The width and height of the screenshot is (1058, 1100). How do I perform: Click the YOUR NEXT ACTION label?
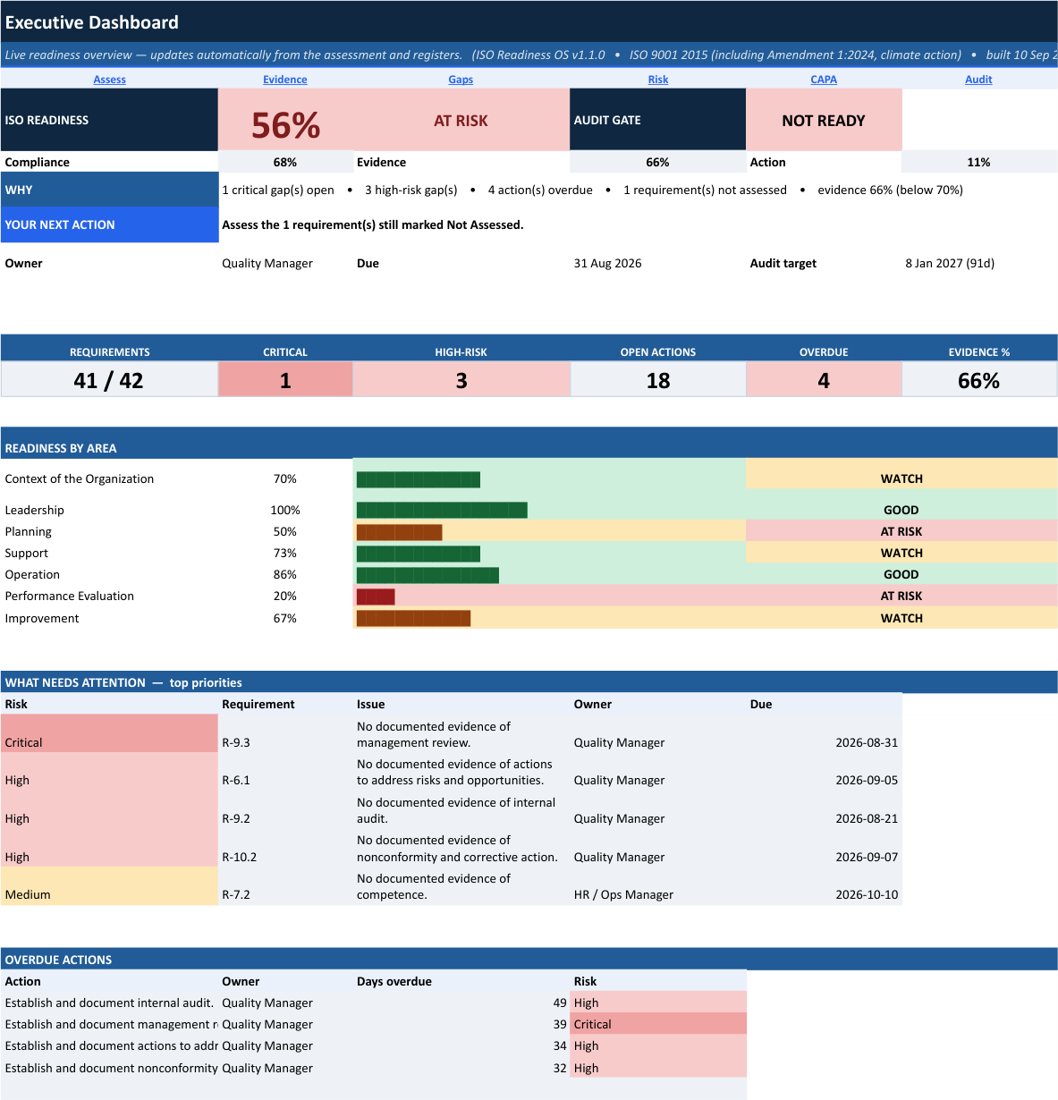click(109, 224)
